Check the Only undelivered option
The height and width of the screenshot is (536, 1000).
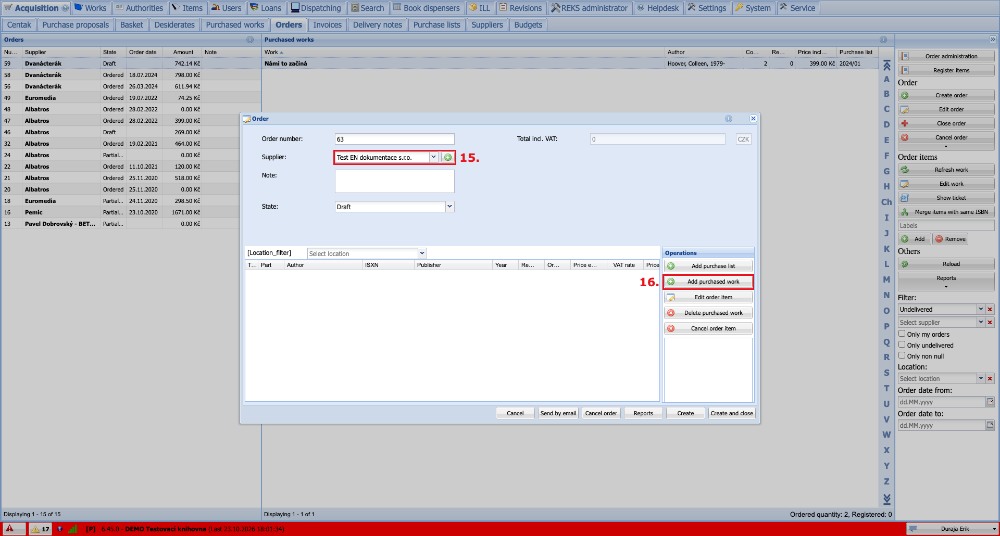click(x=902, y=345)
